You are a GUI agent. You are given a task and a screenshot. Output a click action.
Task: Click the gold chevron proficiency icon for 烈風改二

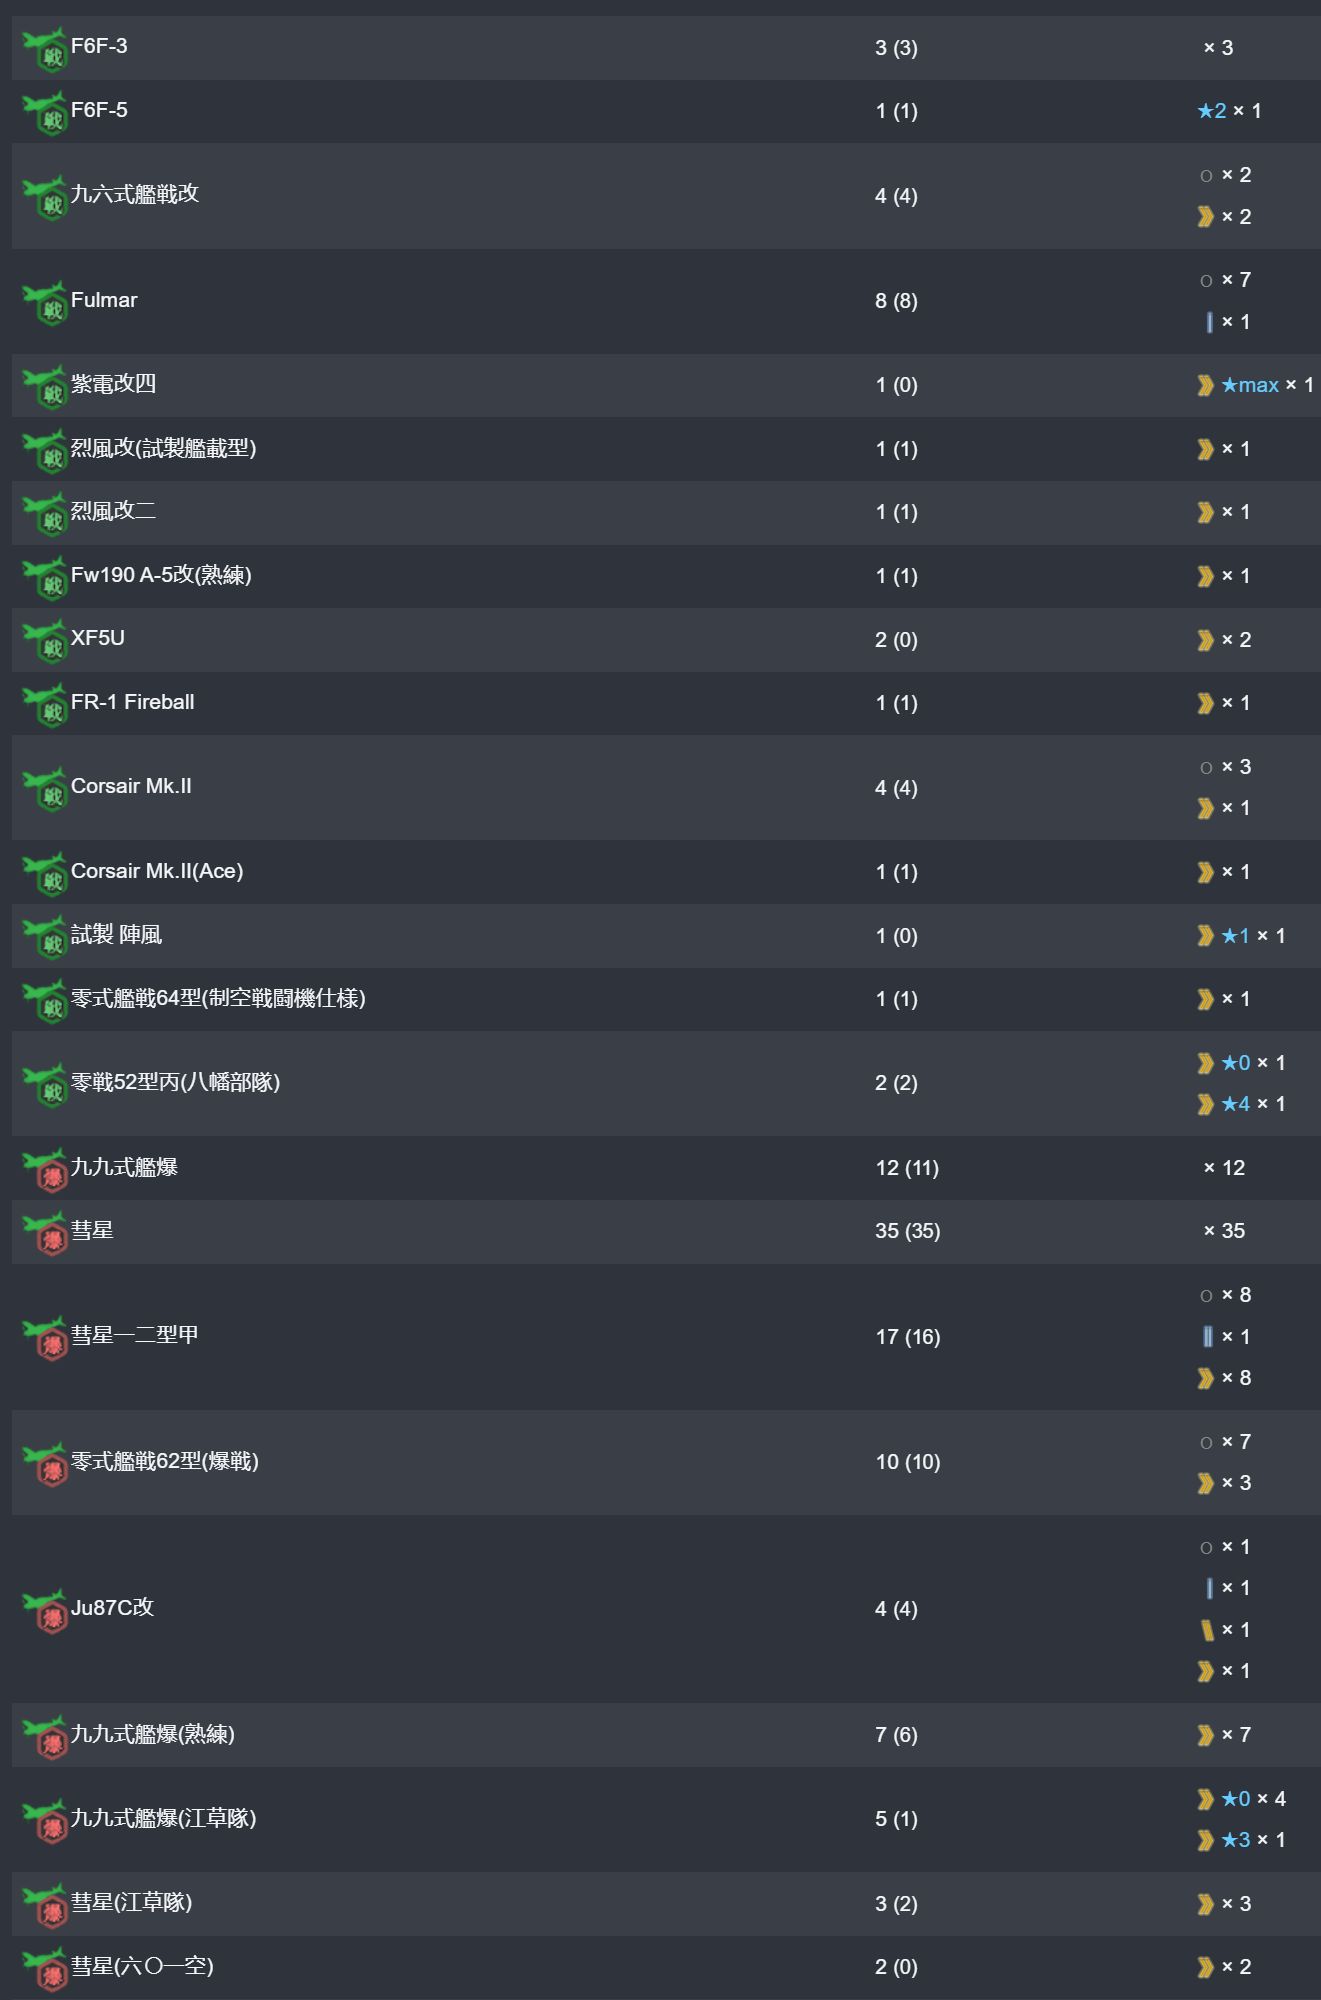point(1206,512)
